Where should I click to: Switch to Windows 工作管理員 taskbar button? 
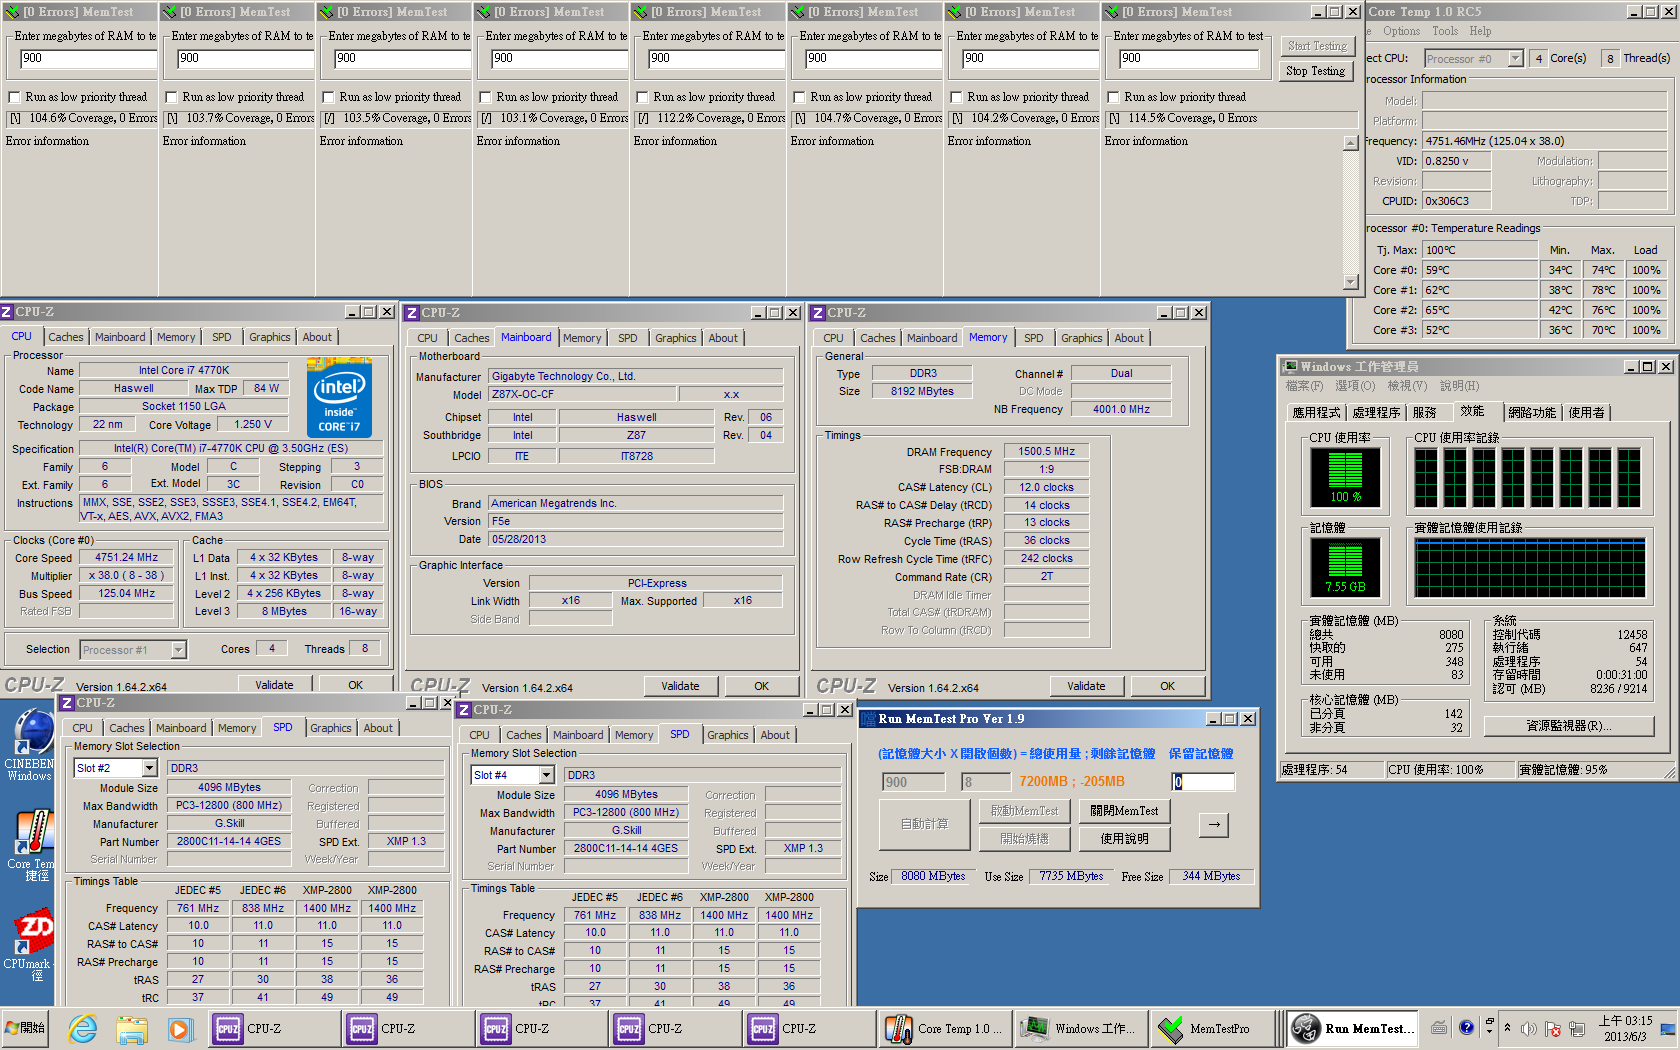point(1079,1028)
